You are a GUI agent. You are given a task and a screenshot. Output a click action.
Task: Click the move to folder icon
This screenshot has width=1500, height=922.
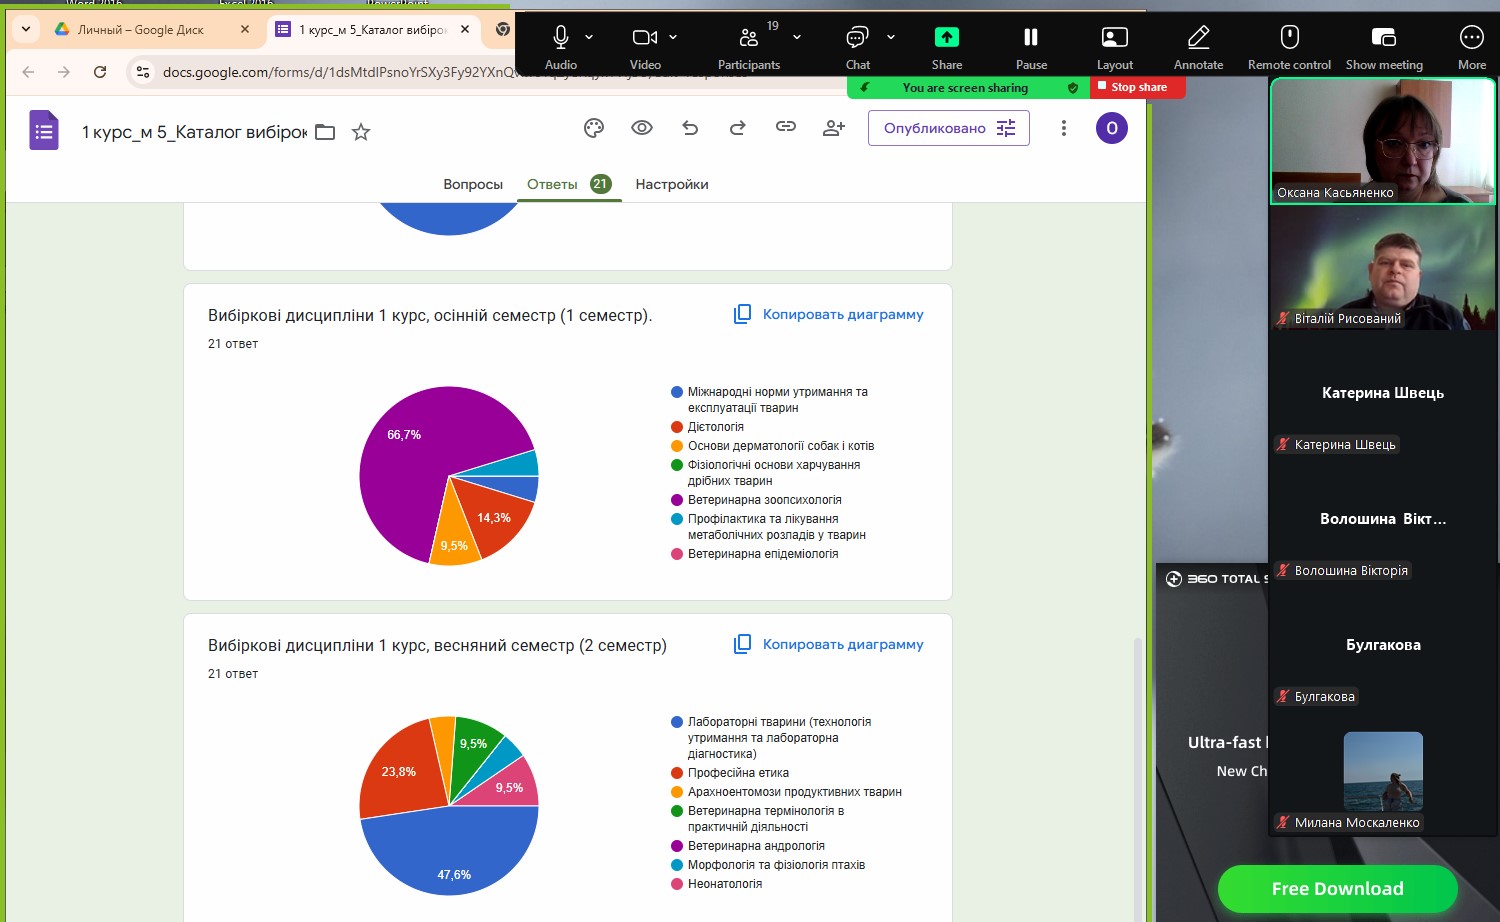point(325,132)
